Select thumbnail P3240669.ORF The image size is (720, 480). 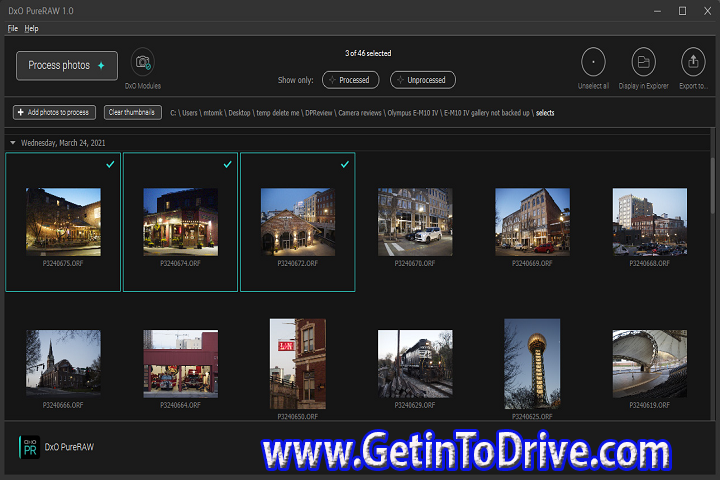click(533, 222)
